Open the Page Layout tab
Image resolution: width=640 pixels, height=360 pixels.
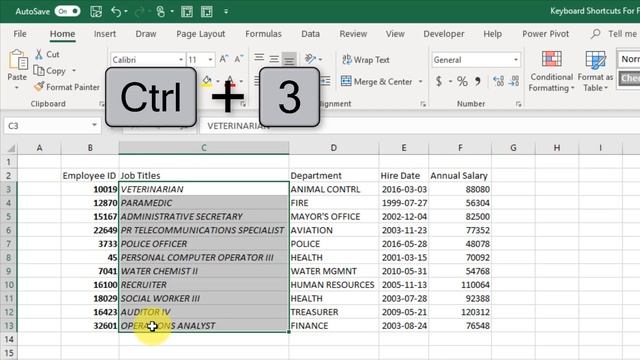200,34
